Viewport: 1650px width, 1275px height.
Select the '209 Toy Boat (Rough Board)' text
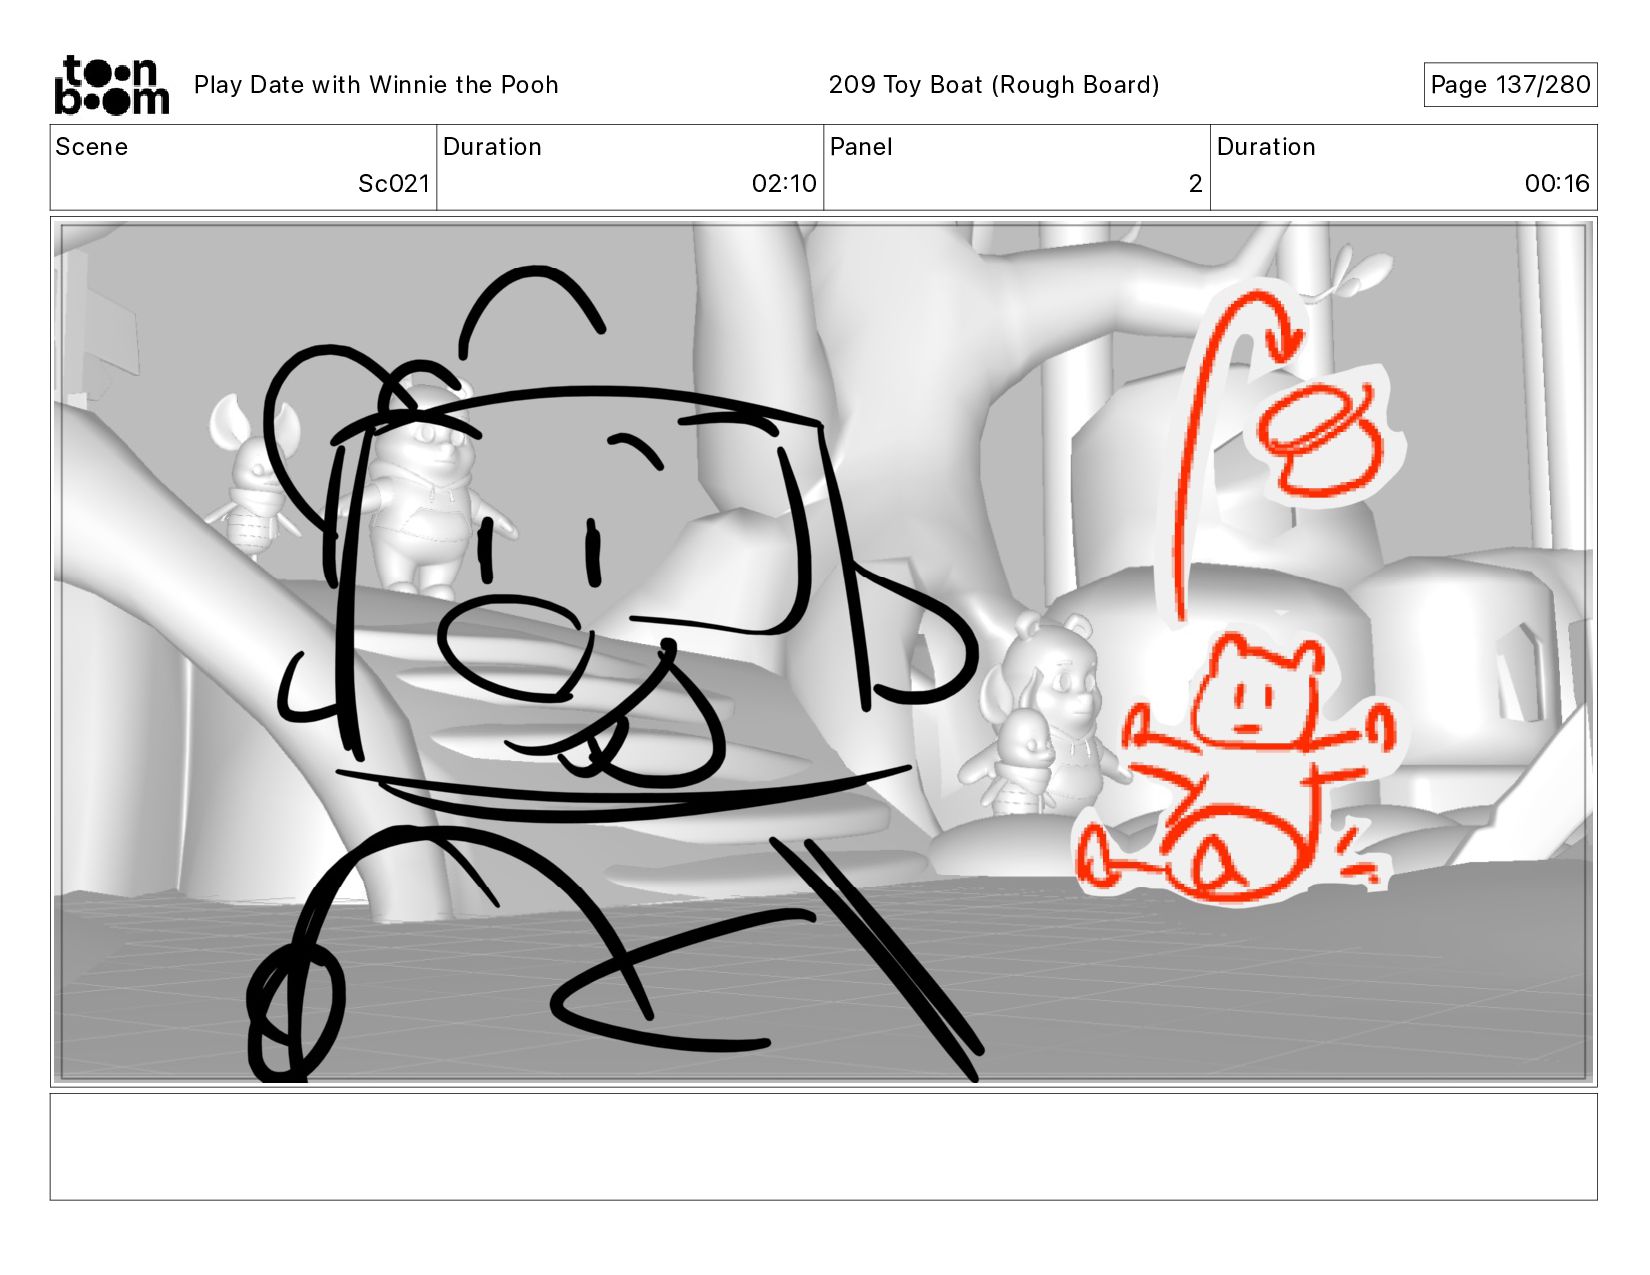tap(994, 85)
